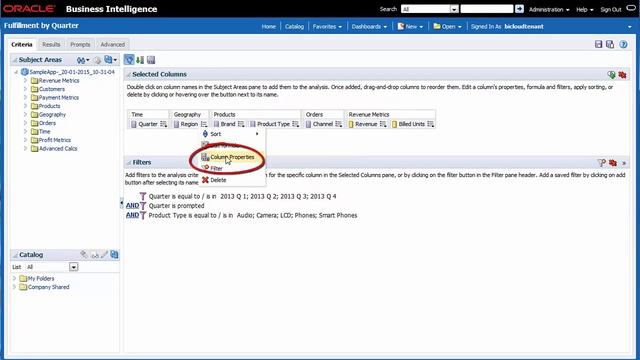Click the gray save icon beside sort icon

(x=151, y=60)
